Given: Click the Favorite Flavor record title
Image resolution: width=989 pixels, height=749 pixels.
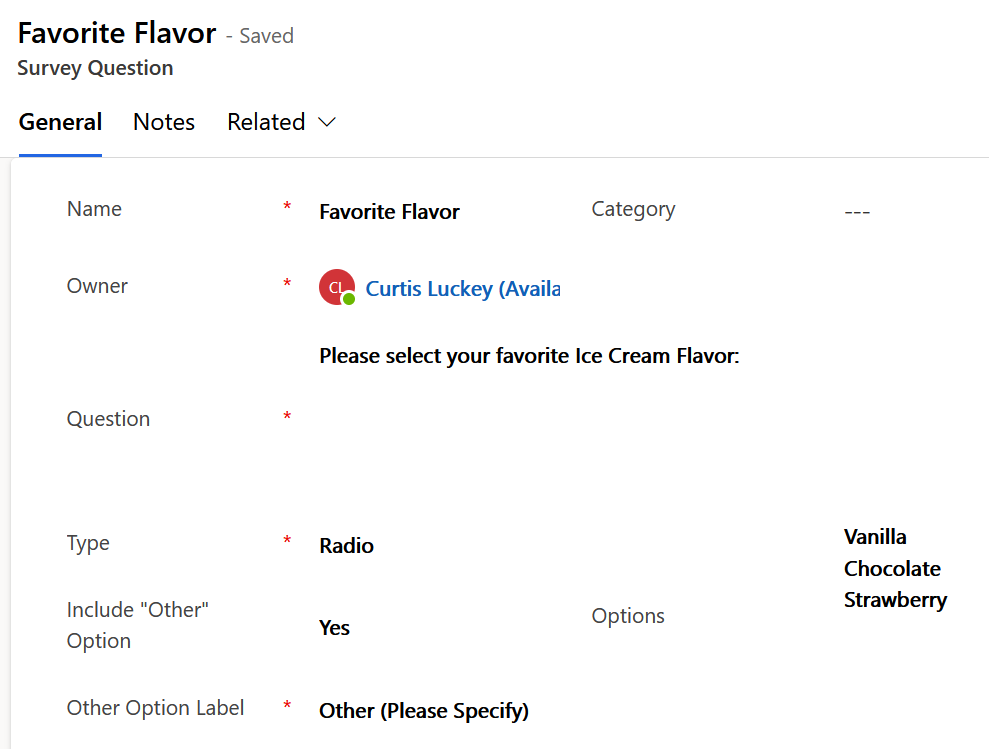Looking at the screenshot, I should coord(117,33).
